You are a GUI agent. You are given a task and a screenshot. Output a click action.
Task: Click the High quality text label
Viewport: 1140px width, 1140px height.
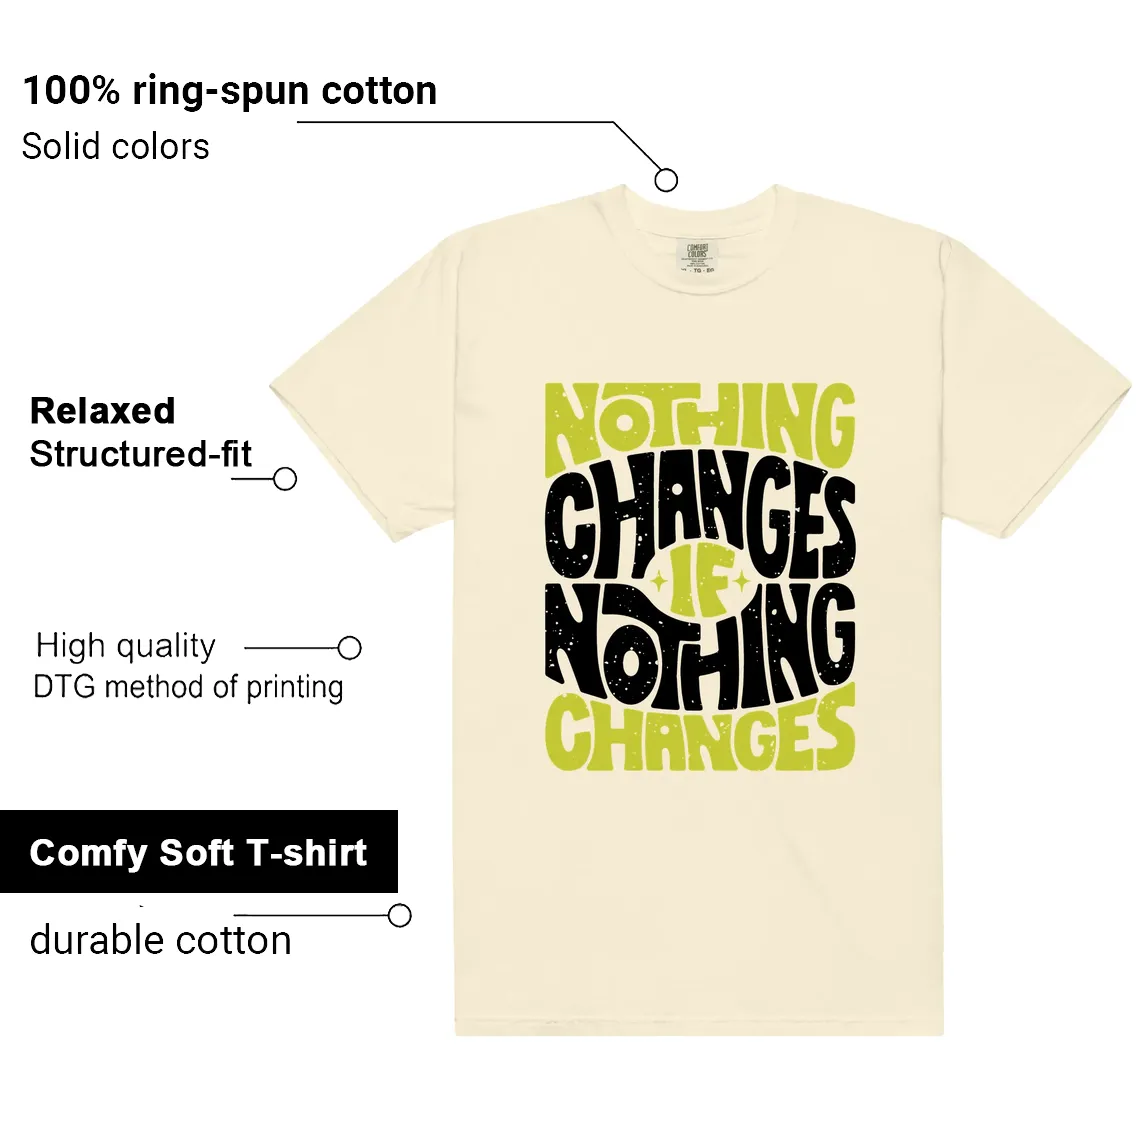point(126,646)
